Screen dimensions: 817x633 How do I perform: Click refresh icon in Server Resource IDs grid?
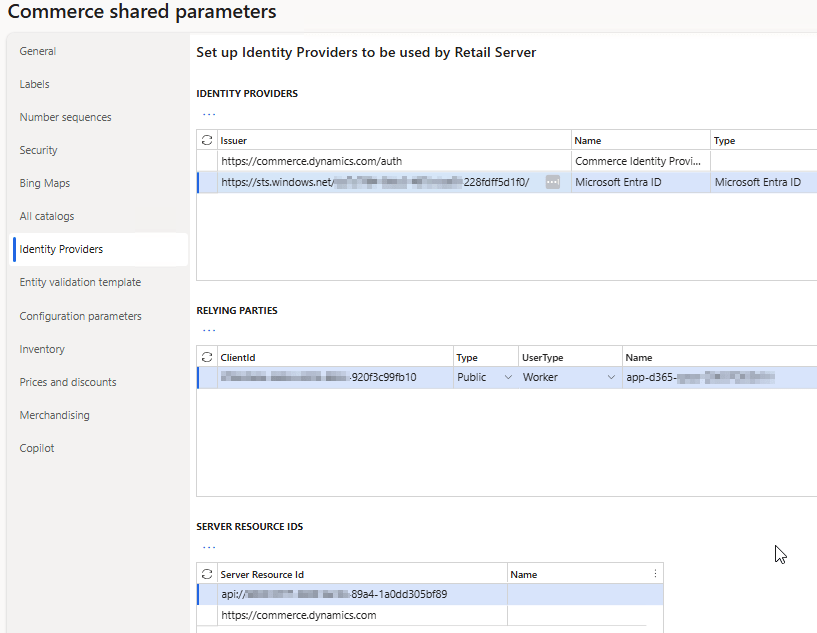[x=207, y=574]
